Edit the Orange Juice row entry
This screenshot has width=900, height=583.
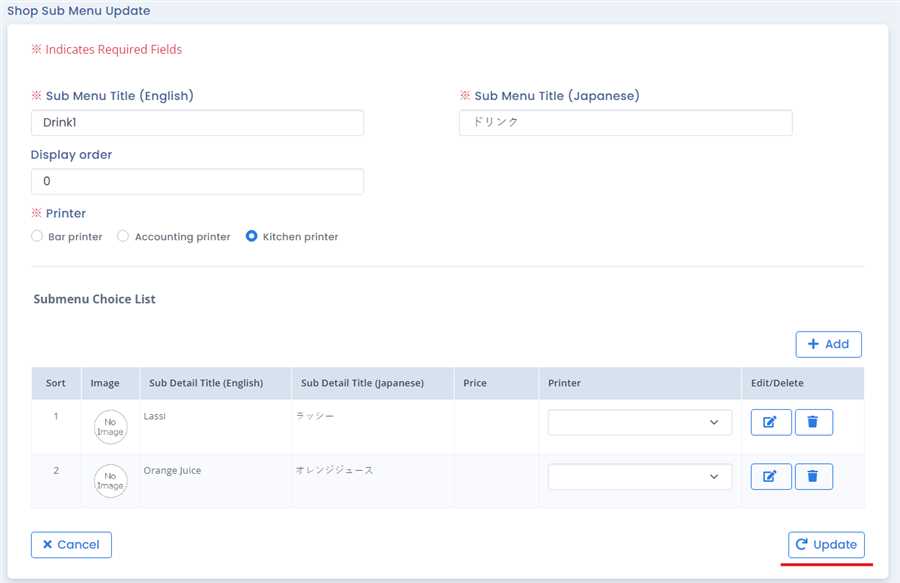[x=770, y=476]
